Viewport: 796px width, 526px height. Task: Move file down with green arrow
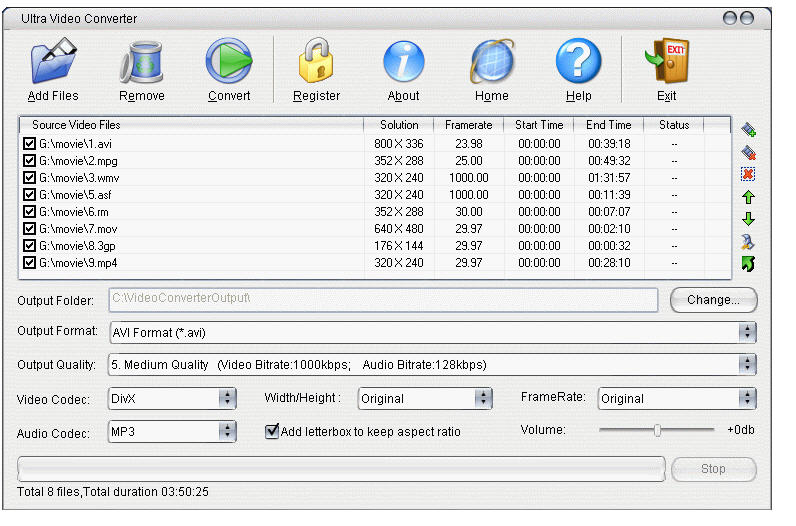[x=748, y=219]
